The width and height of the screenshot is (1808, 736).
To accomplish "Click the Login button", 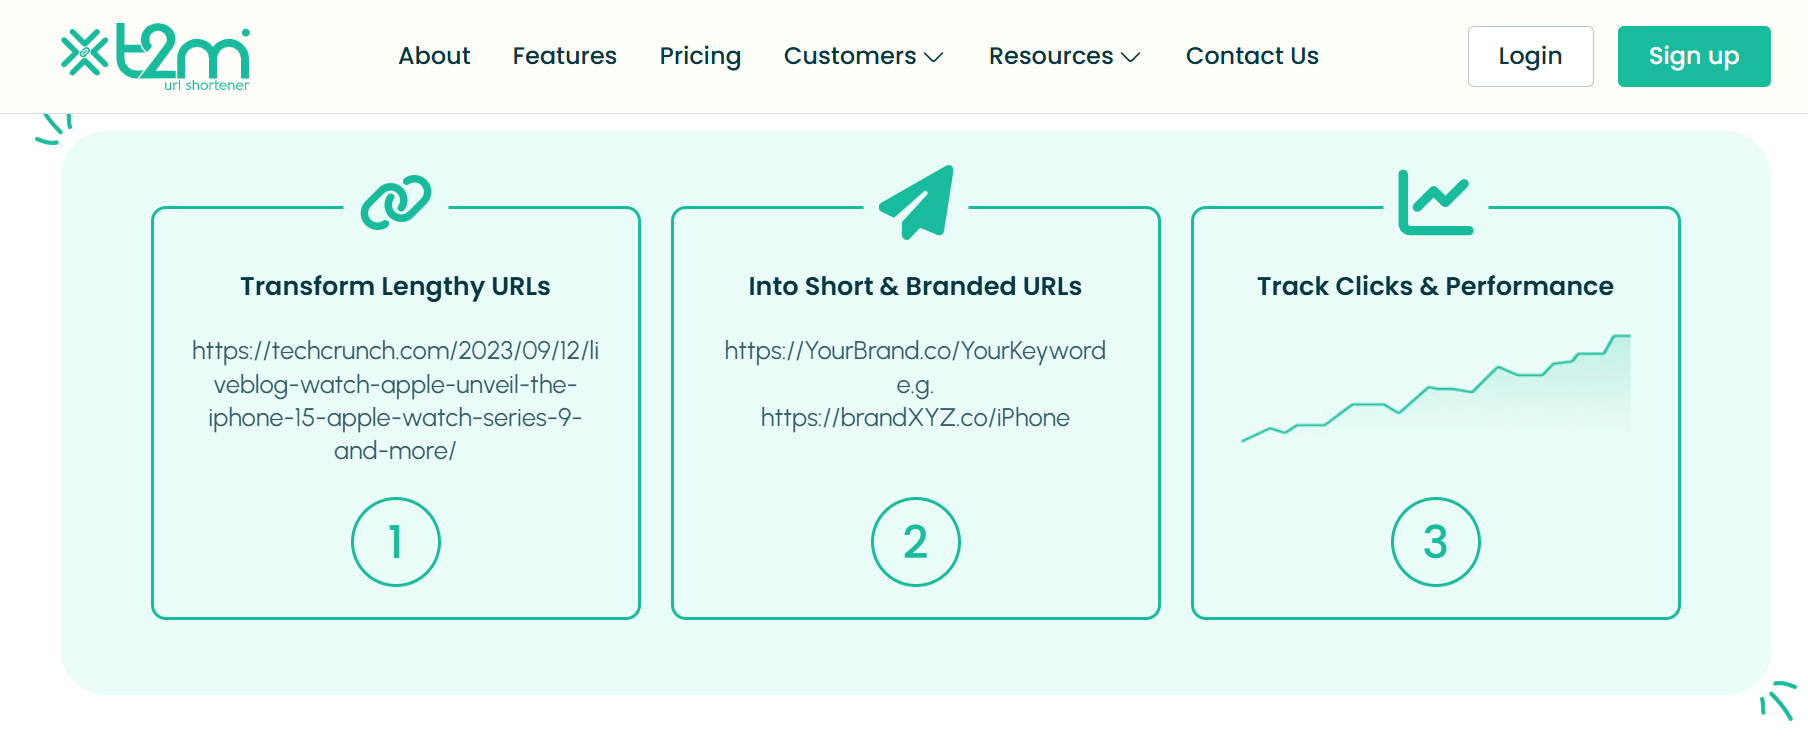I will coord(1530,56).
